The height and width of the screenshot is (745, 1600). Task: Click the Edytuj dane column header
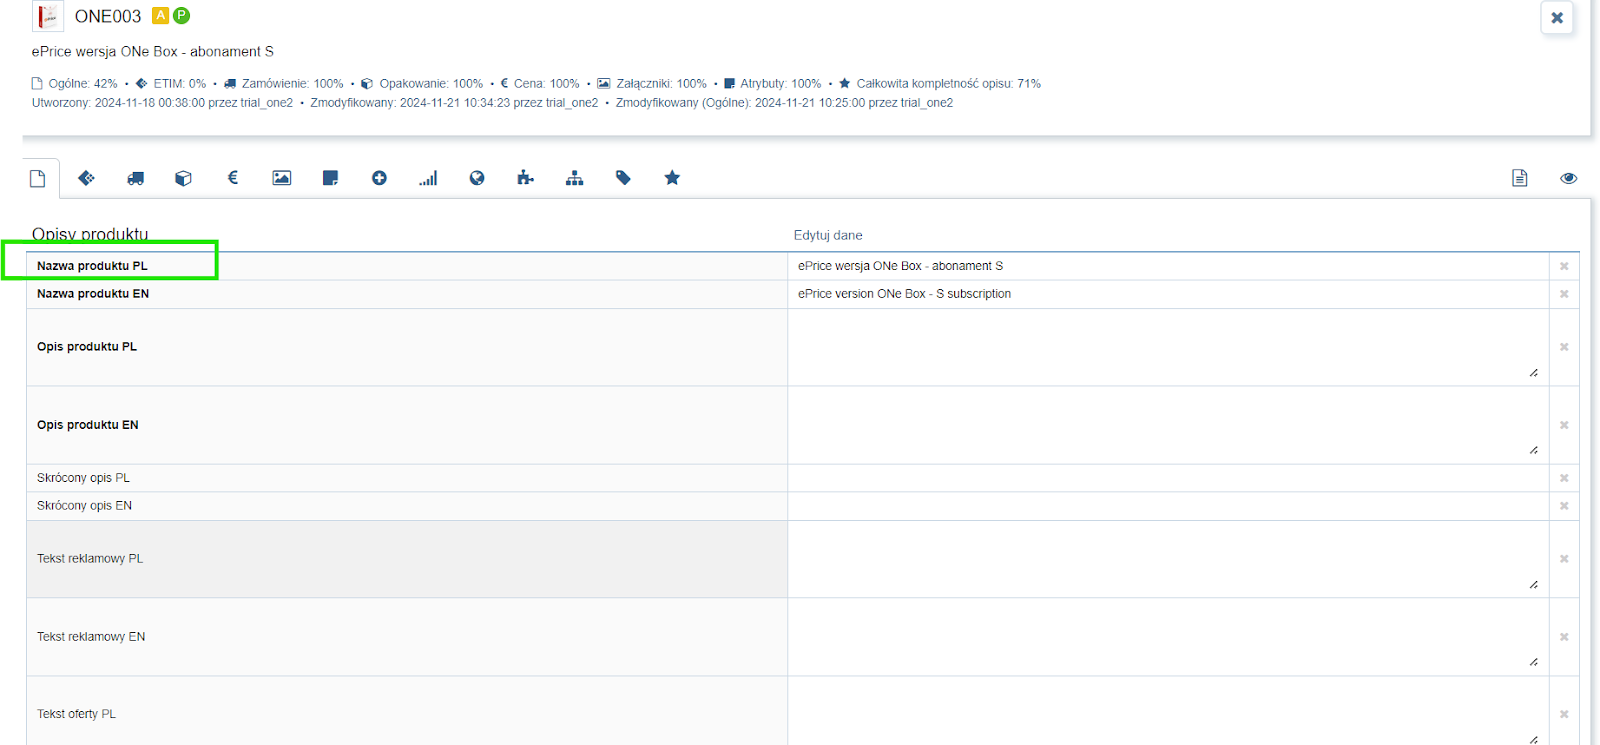coord(828,236)
